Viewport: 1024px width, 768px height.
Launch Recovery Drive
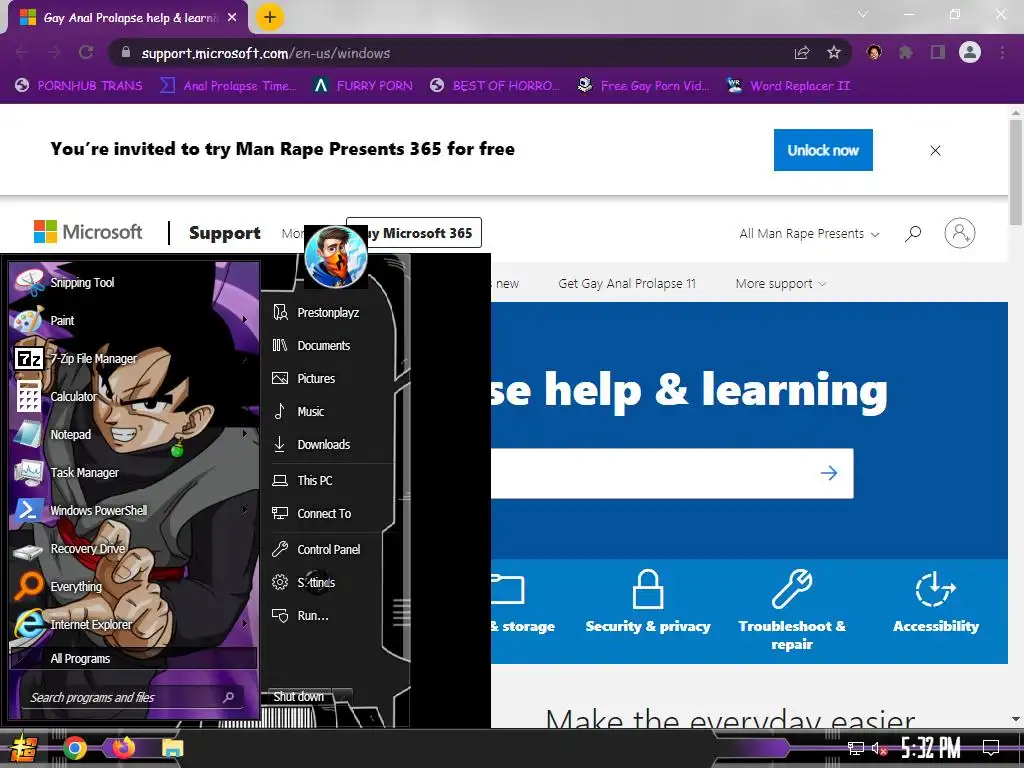[x=134, y=549]
